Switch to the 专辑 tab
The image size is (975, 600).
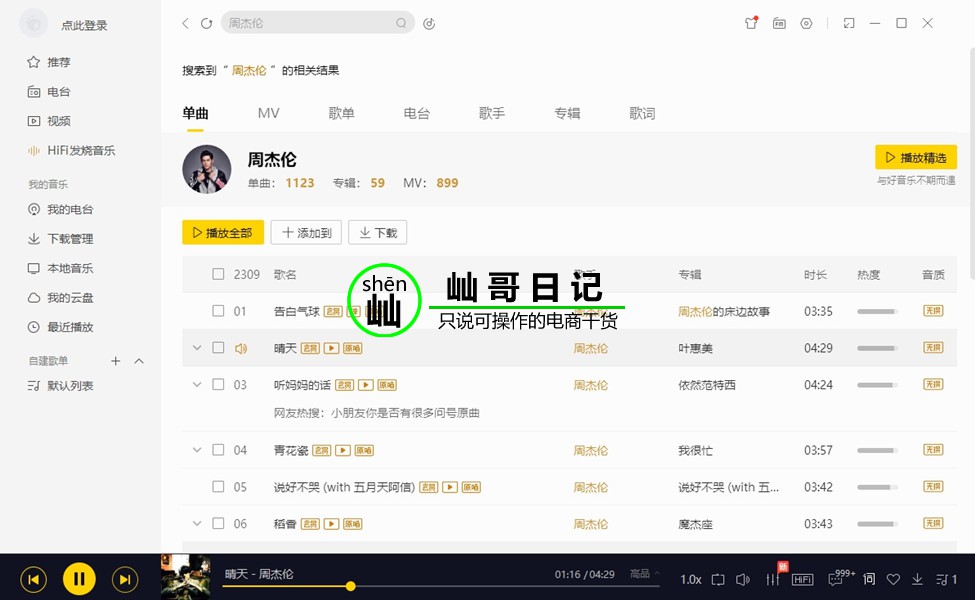point(567,113)
